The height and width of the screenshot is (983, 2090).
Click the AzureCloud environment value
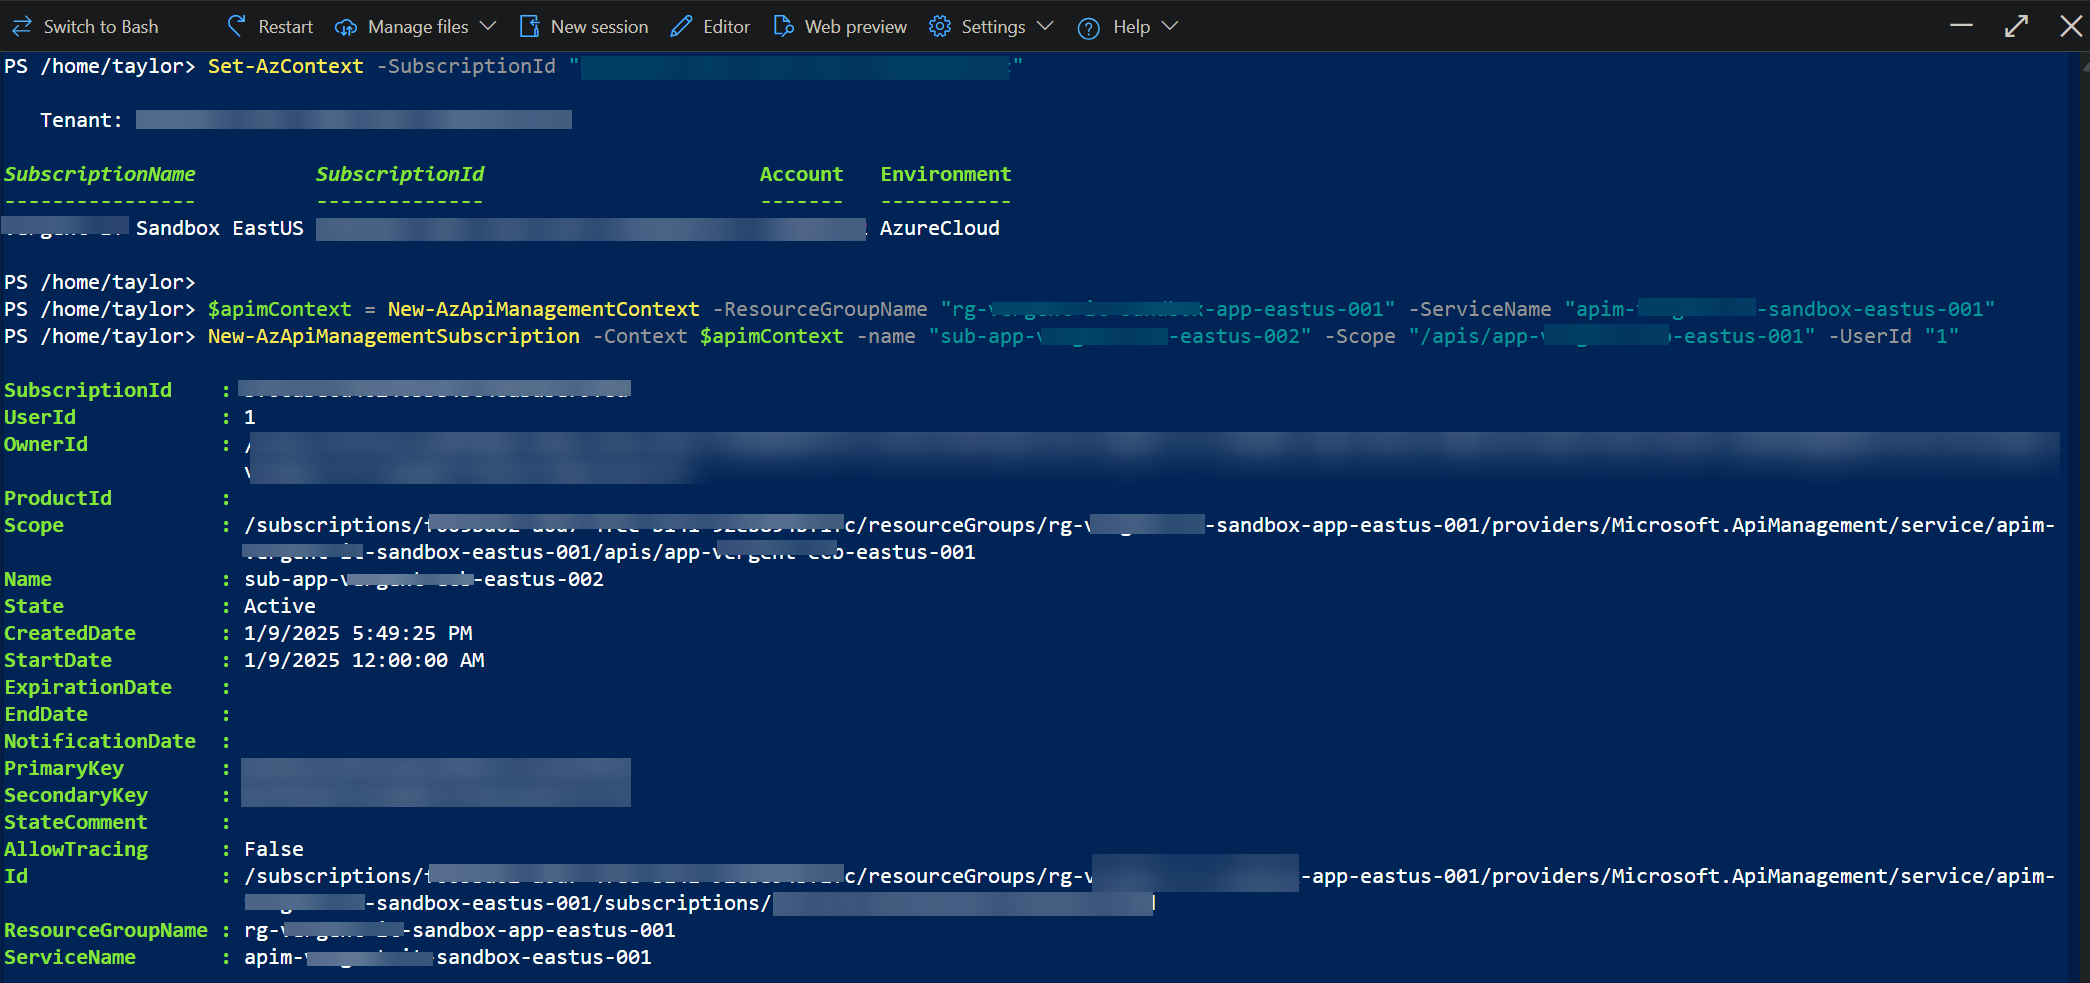click(940, 228)
